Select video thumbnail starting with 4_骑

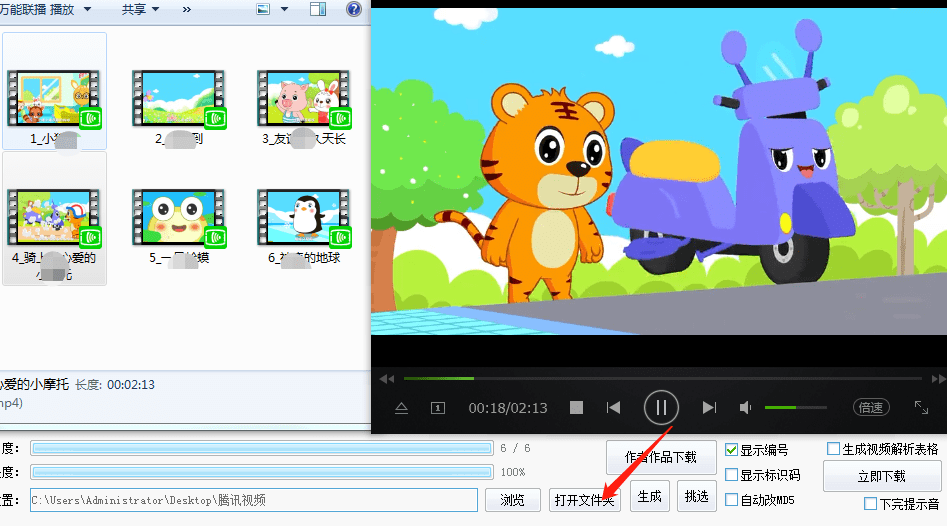[54, 219]
